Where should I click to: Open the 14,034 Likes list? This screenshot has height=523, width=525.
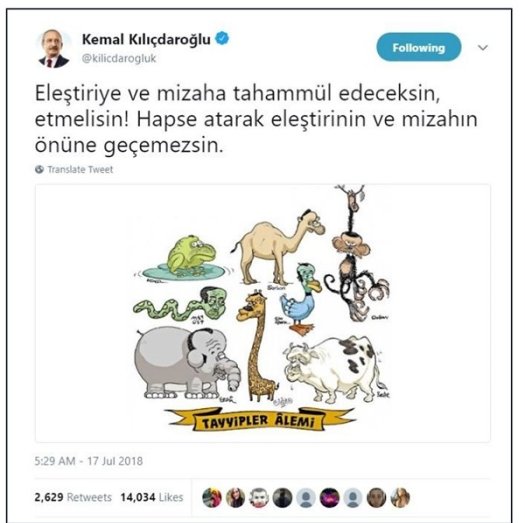tap(152, 497)
